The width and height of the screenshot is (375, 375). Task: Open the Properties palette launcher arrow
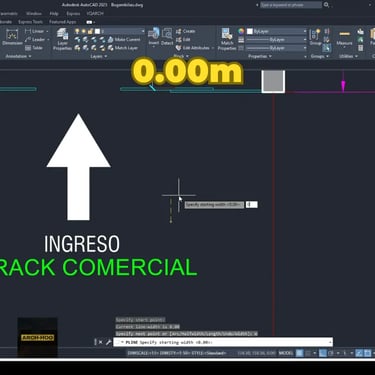(305, 57)
